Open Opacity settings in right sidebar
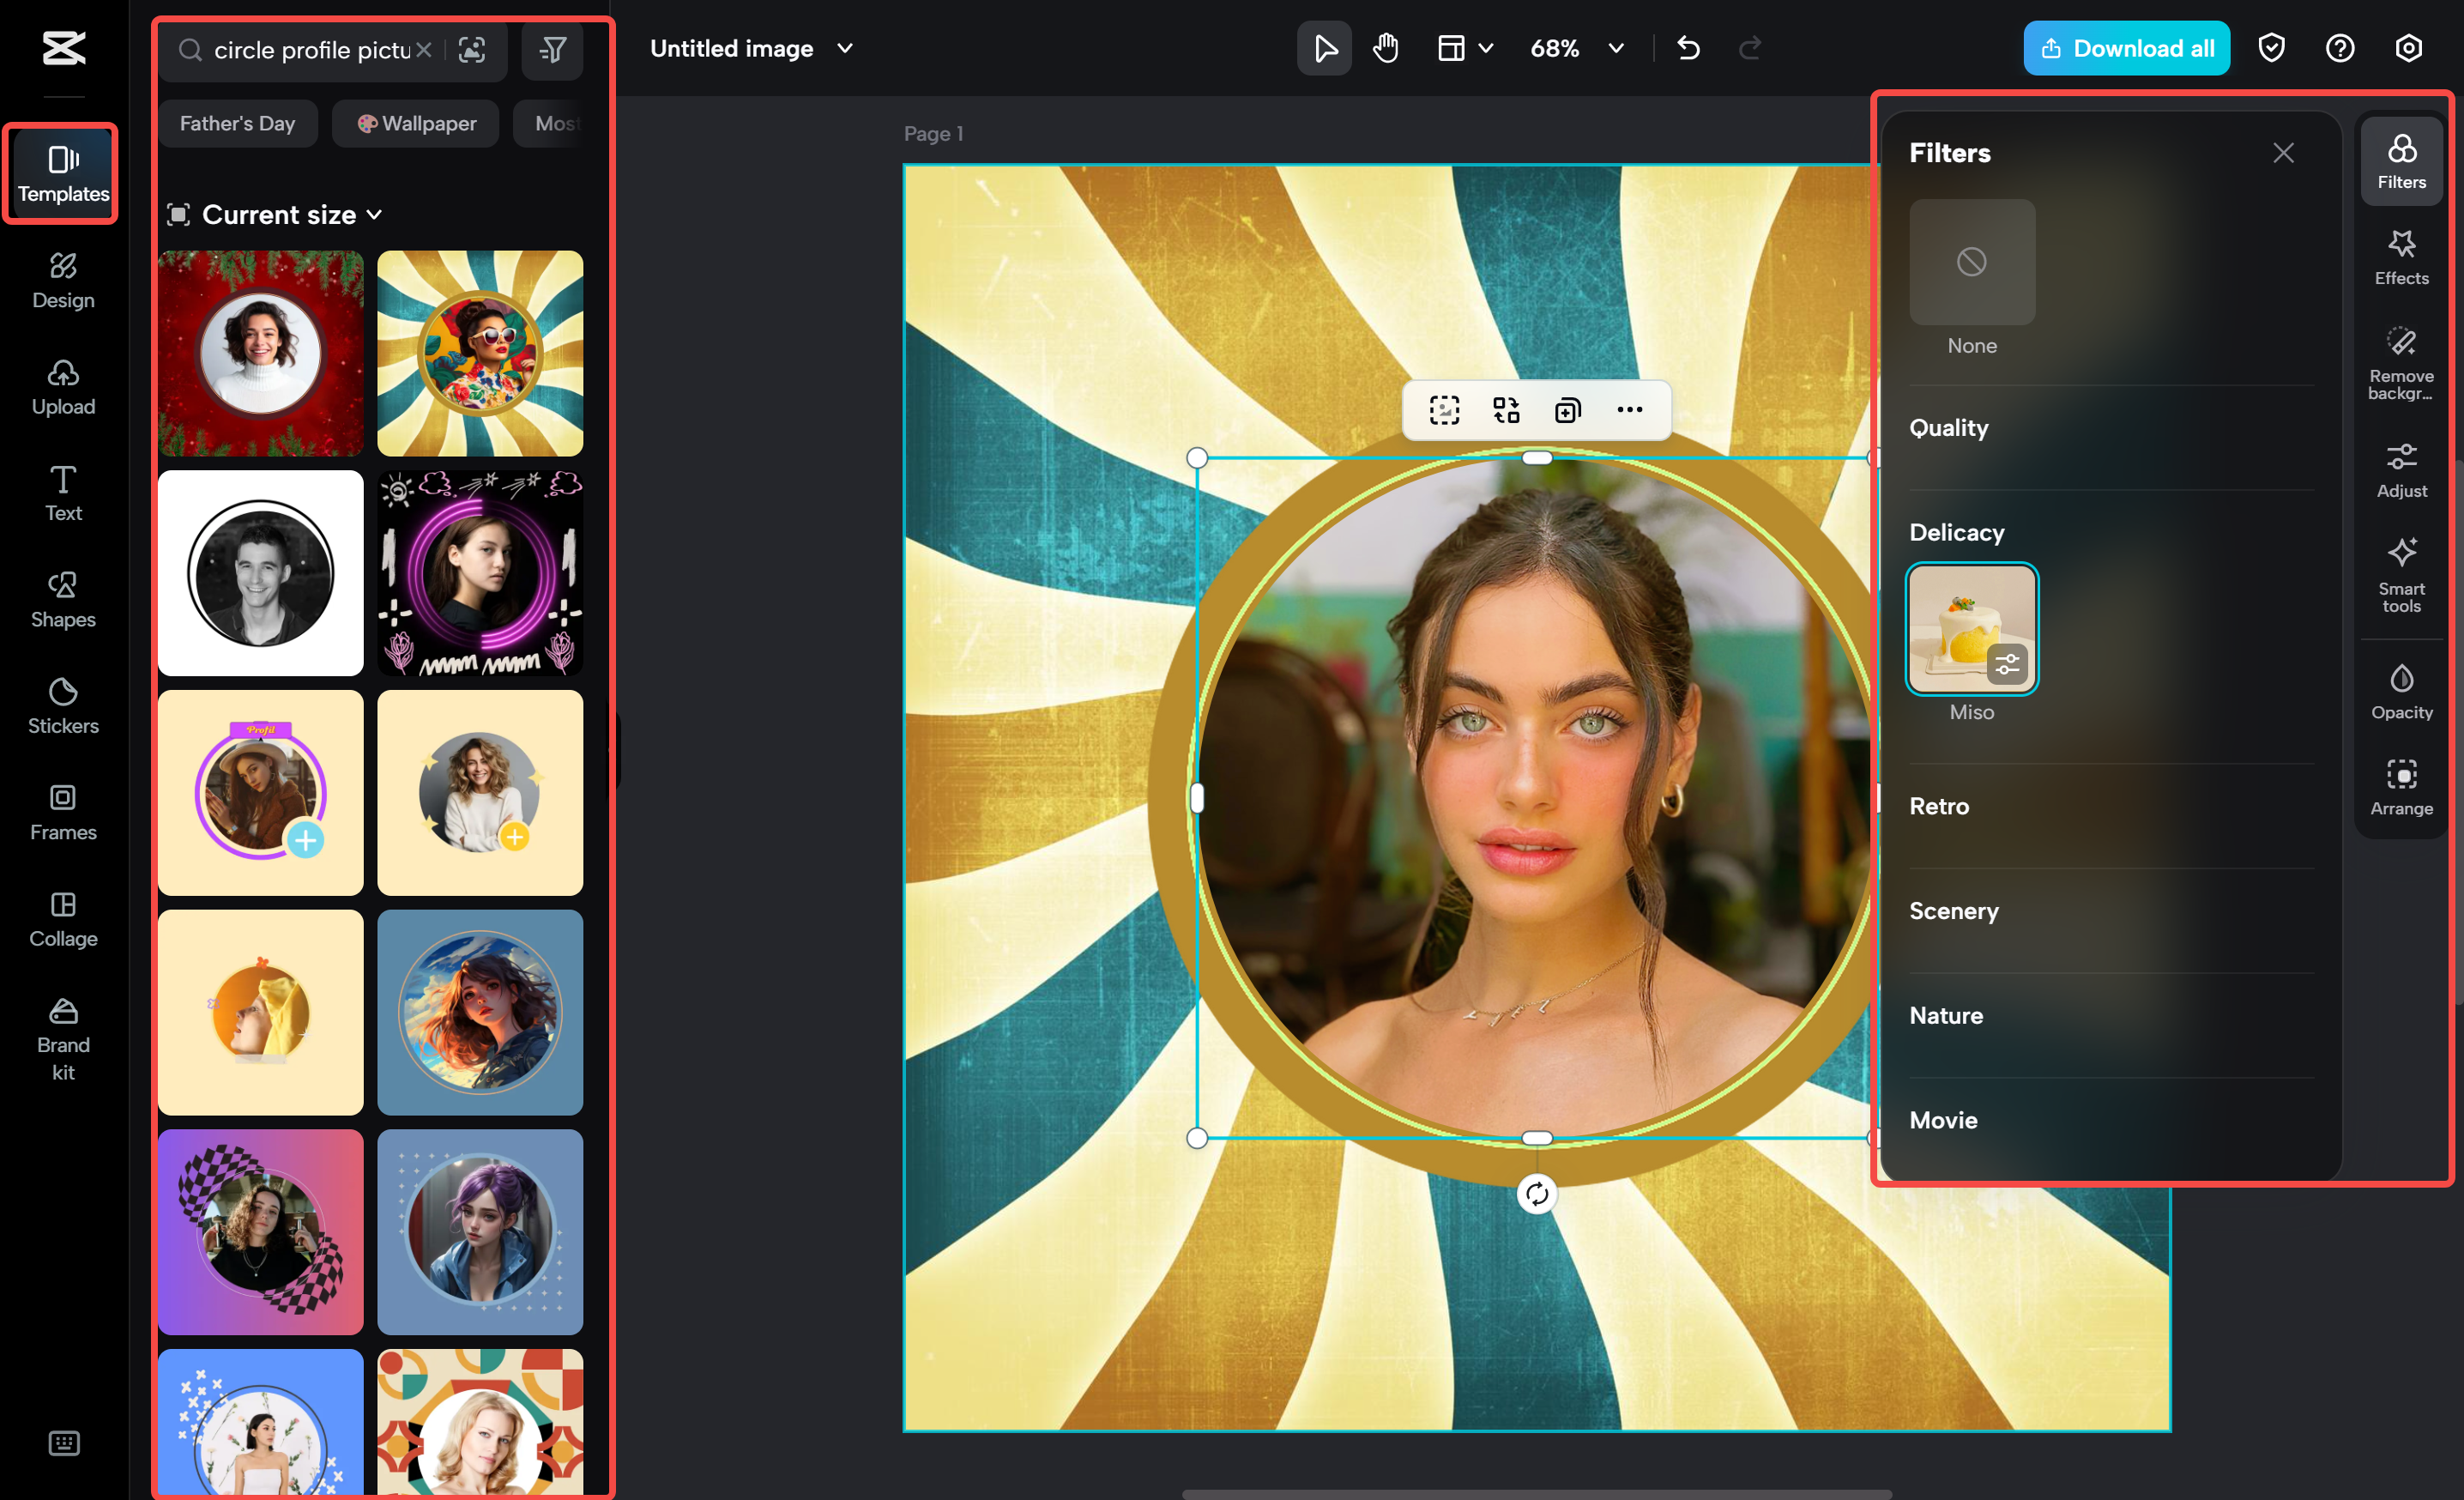Viewport: 2464px width, 1500px height. 2402,690
